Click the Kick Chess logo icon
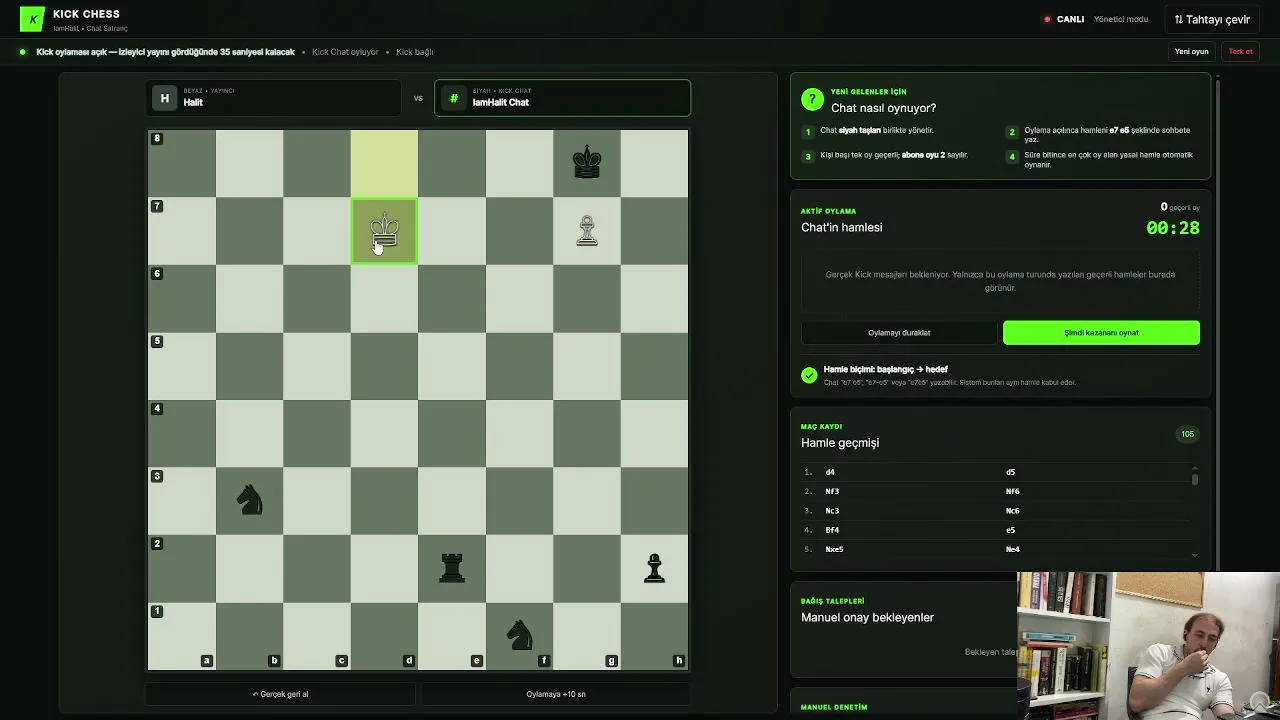Viewport: 1280px width, 720px height. [x=32, y=19]
